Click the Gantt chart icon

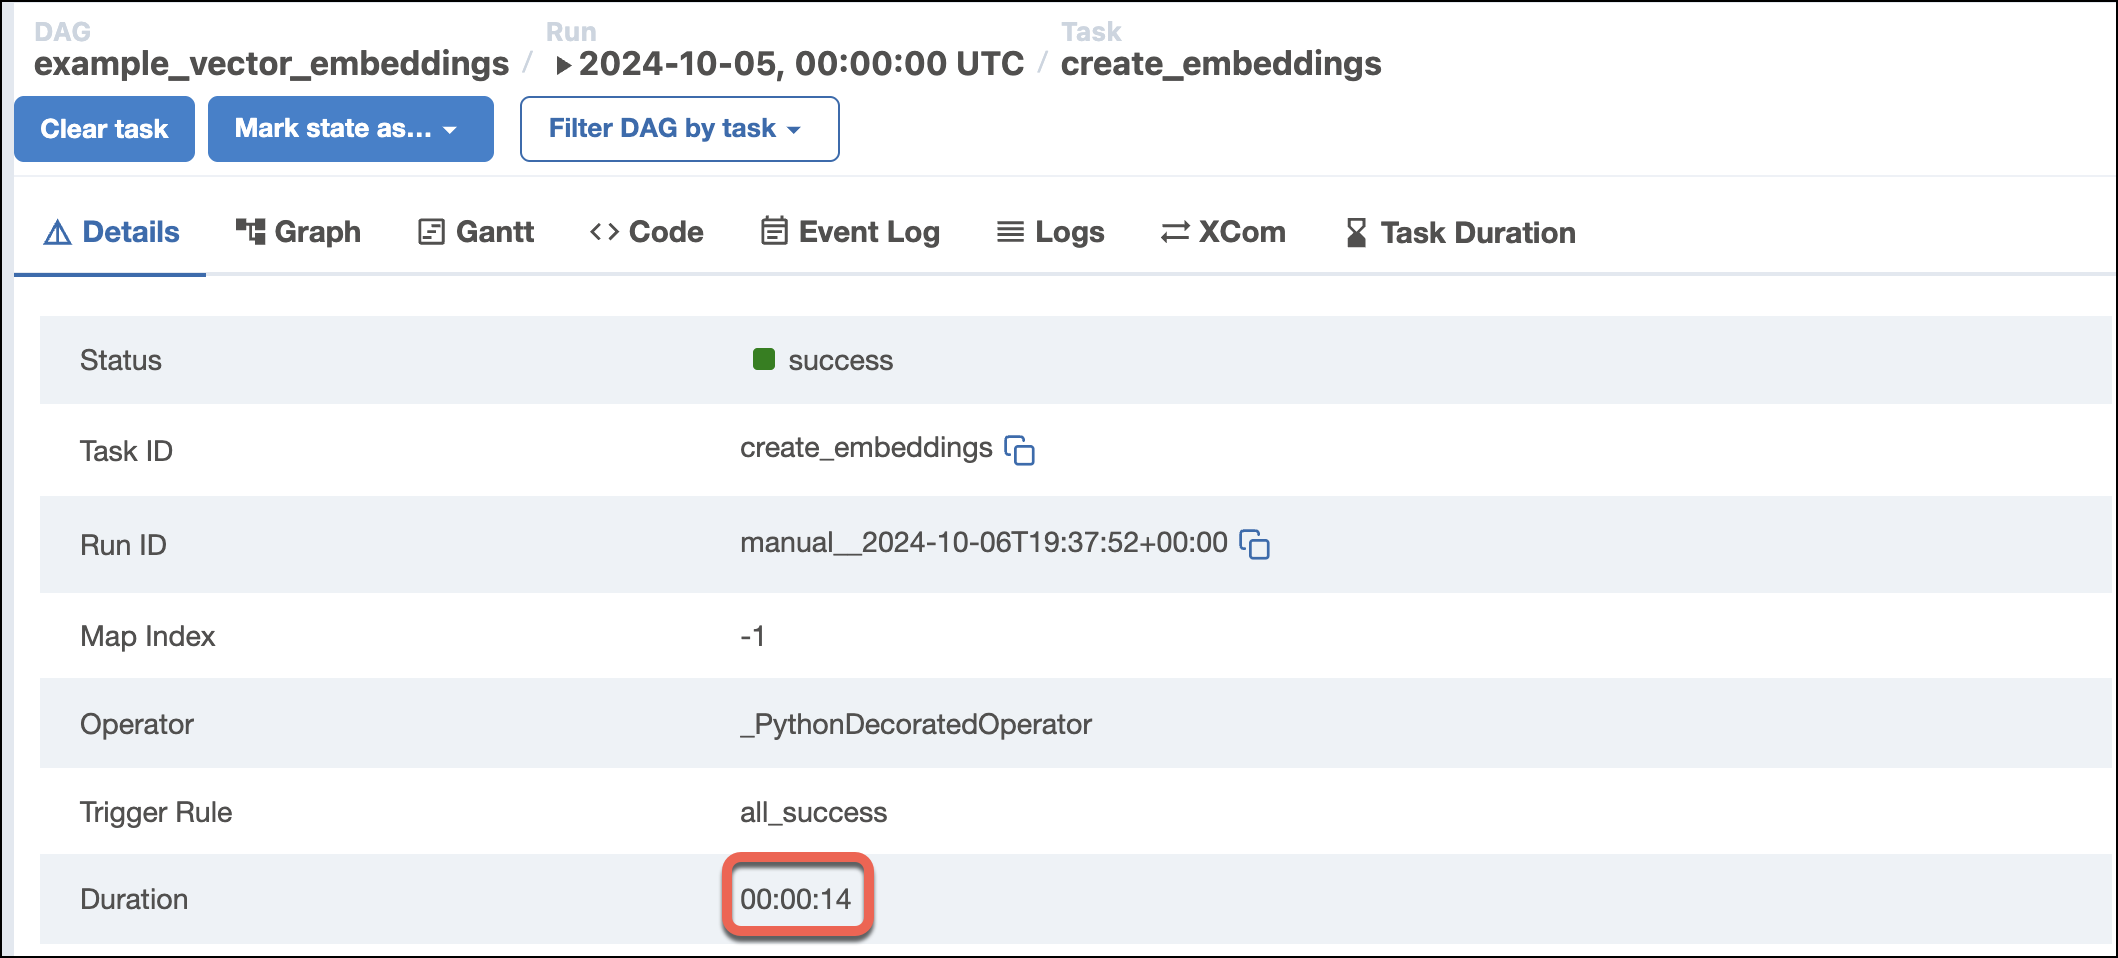click(429, 231)
